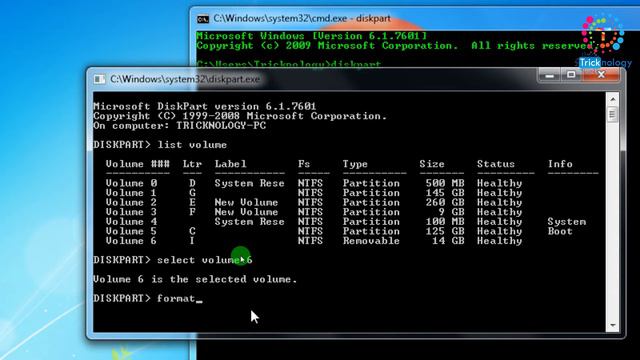
Task: Click the '260 GB' size value
Action: 444,202
